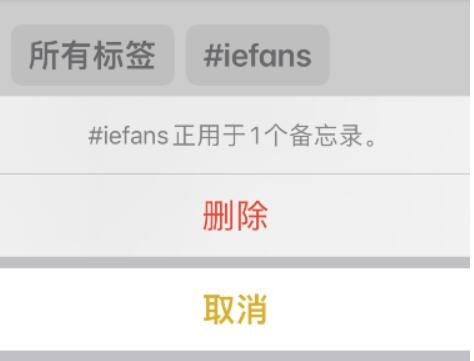This screenshot has height=361, width=474.
Task: Click '#iefans' word in the sheet message
Action: (x=128, y=136)
